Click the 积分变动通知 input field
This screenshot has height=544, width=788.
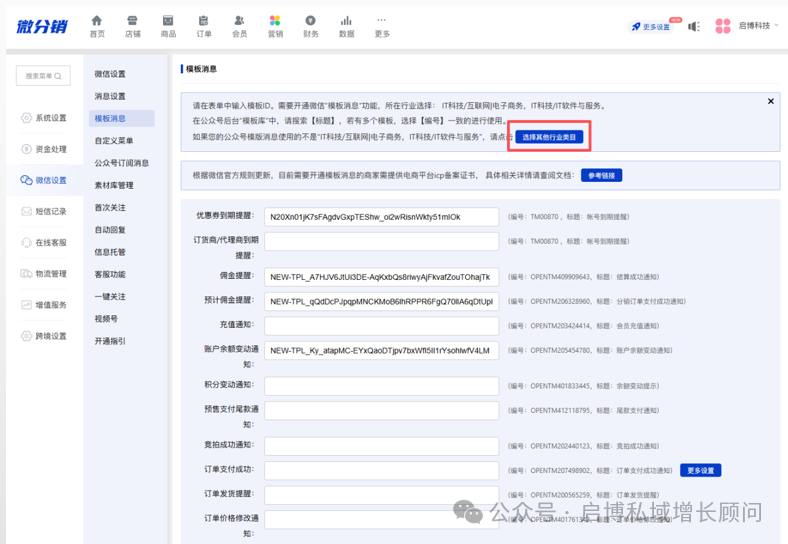(381, 386)
